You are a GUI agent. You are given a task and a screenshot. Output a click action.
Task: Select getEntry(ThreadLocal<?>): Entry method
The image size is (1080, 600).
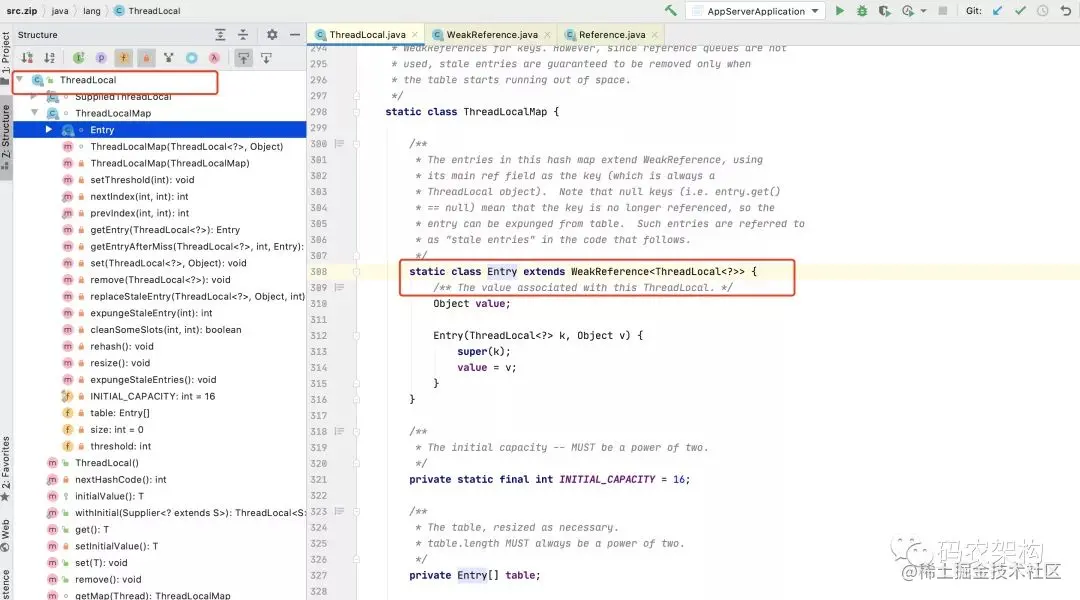pos(165,230)
